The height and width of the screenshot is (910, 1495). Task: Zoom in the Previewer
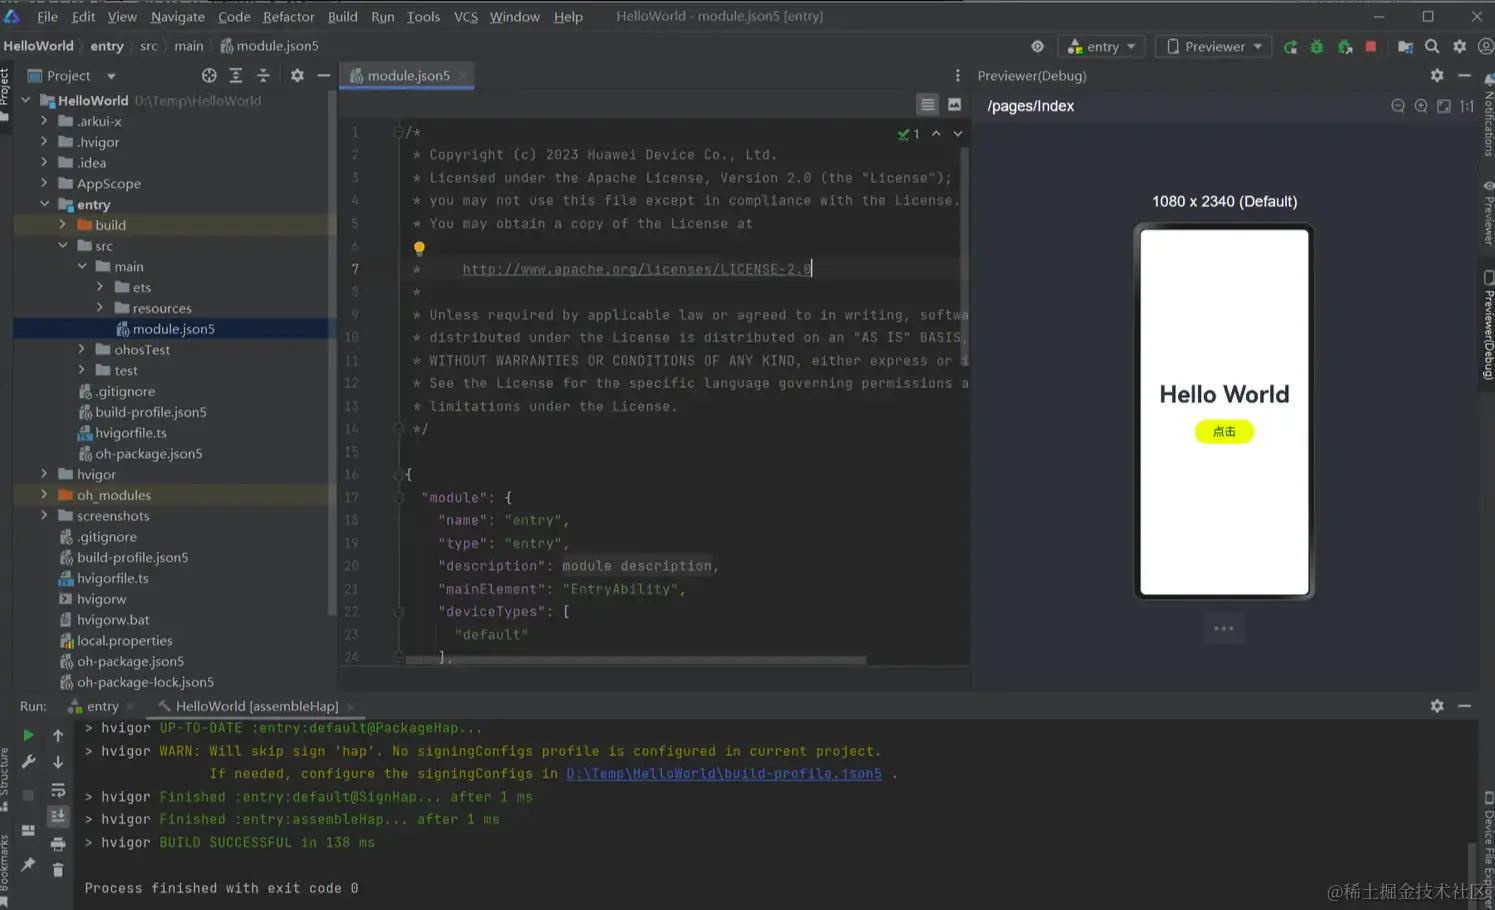[x=1421, y=106]
